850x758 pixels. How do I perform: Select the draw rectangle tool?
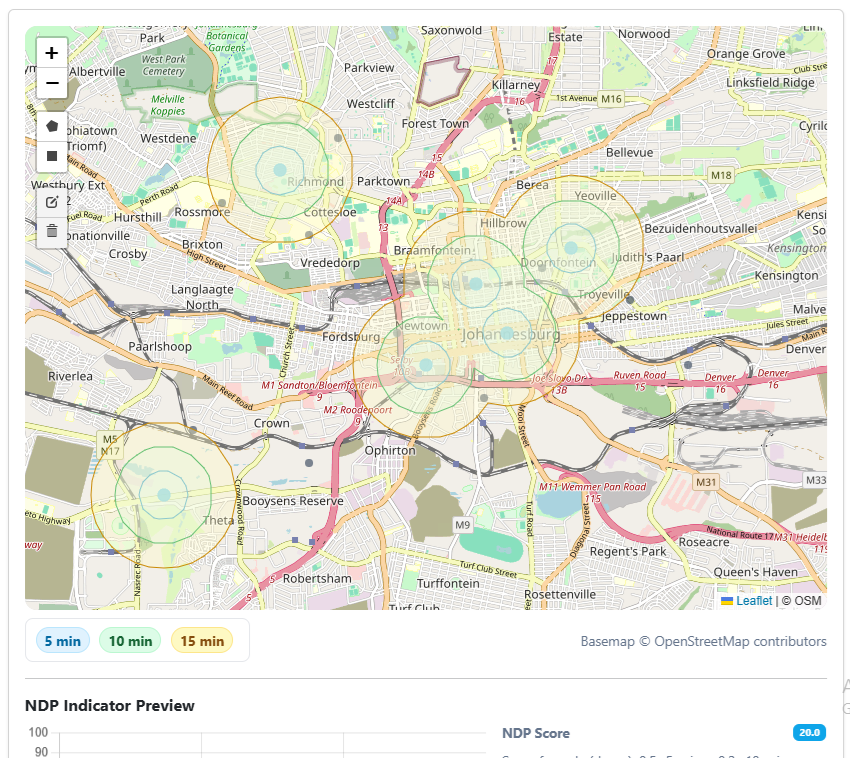pyautogui.click(x=52, y=156)
